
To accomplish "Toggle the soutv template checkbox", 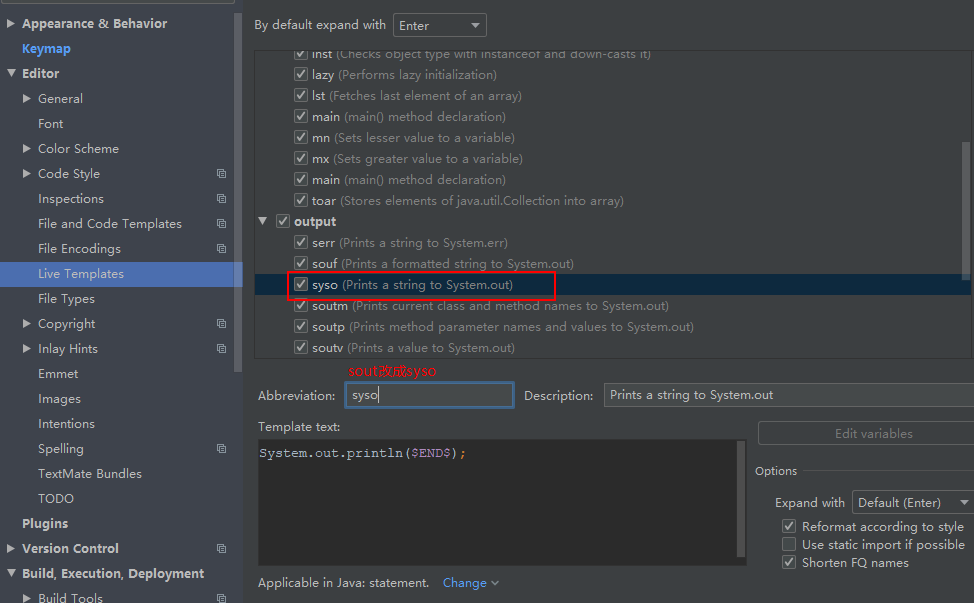I will (301, 347).
